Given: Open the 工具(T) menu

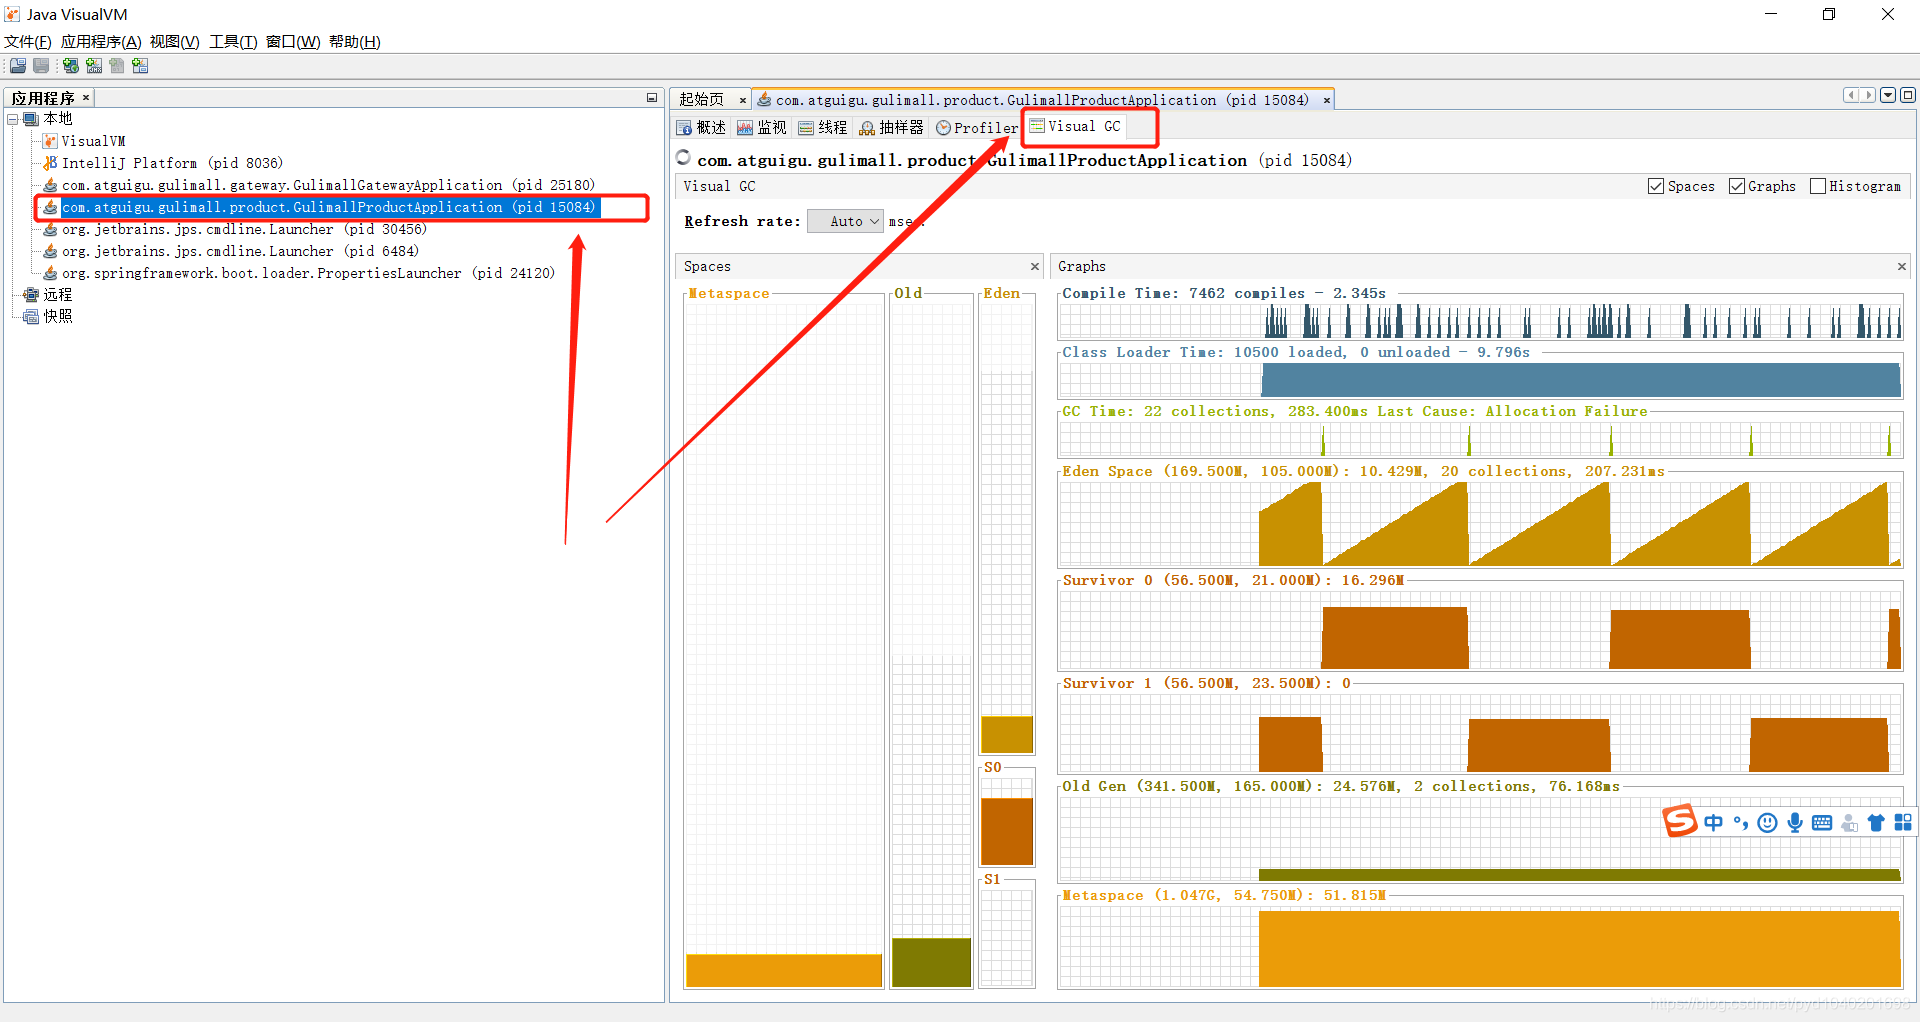Looking at the screenshot, I should [233, 42].
